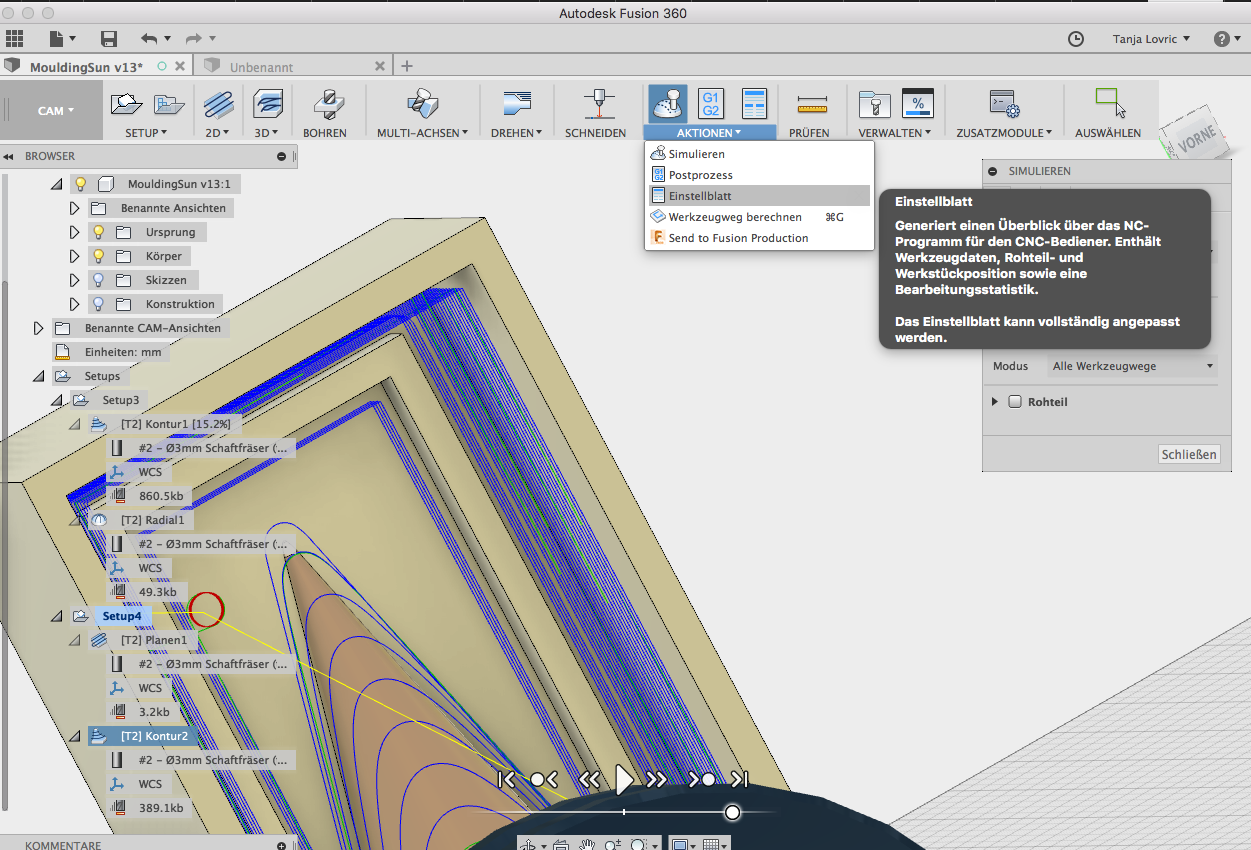Choose Postprozess from the Aktionen menu
Viewport: 1251px width, 850px height.
tap(758, 175)
